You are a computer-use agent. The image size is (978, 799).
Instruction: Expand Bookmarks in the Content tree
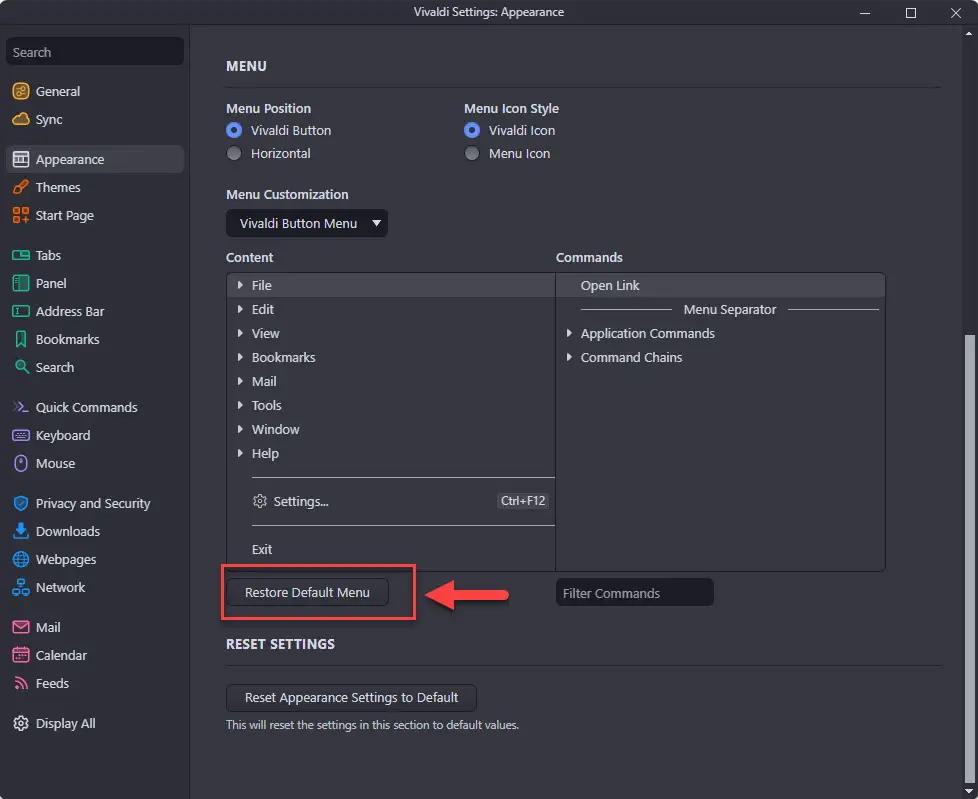click(x=240, y=357)
